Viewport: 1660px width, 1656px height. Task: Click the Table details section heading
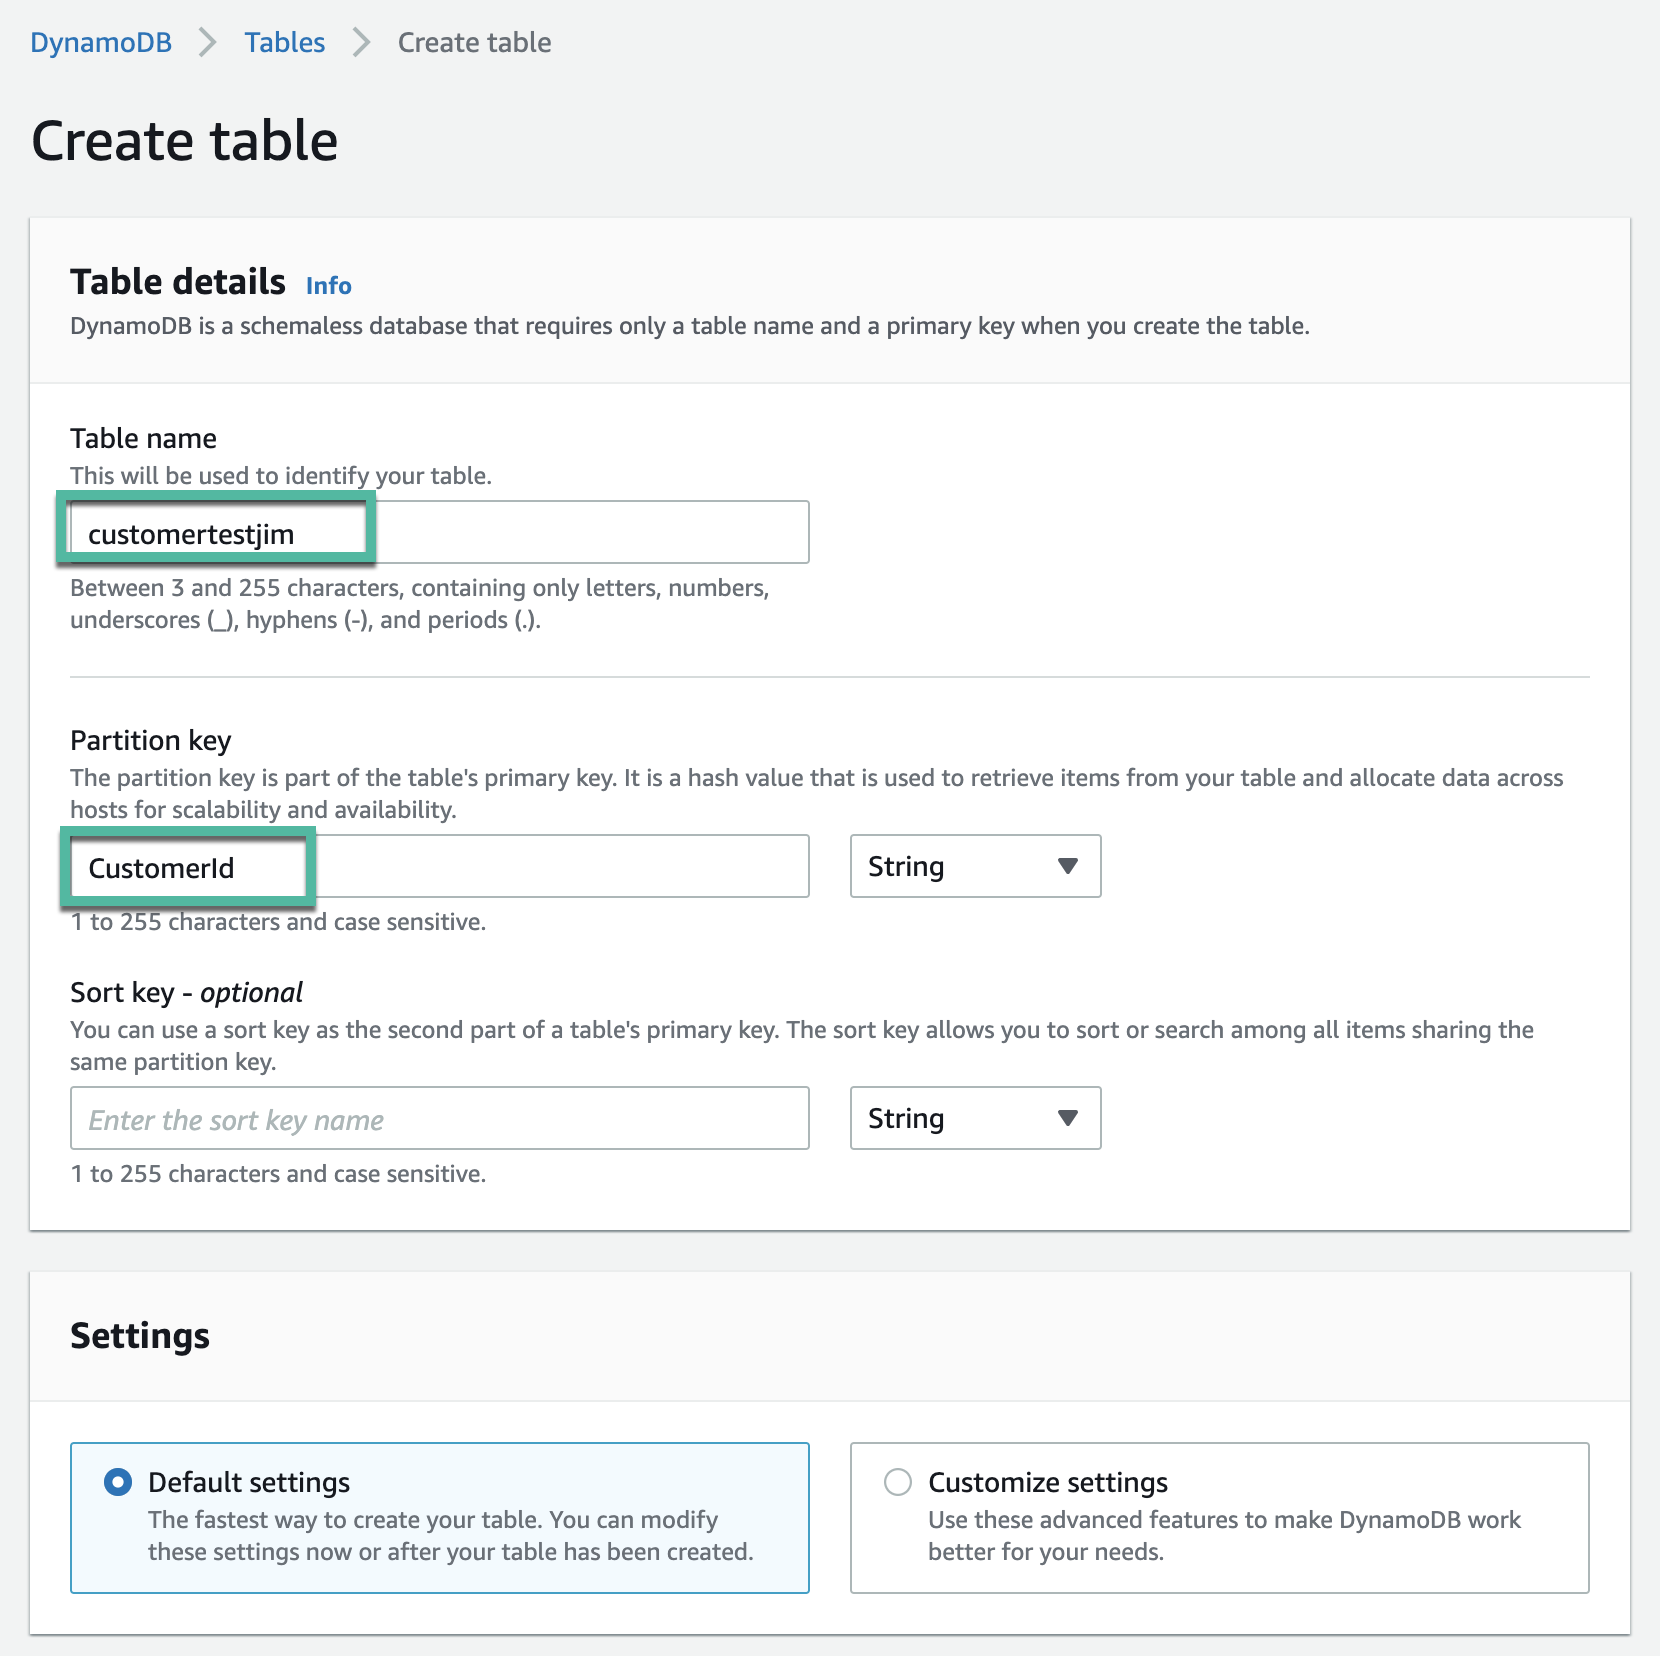[x=178, y=283]
